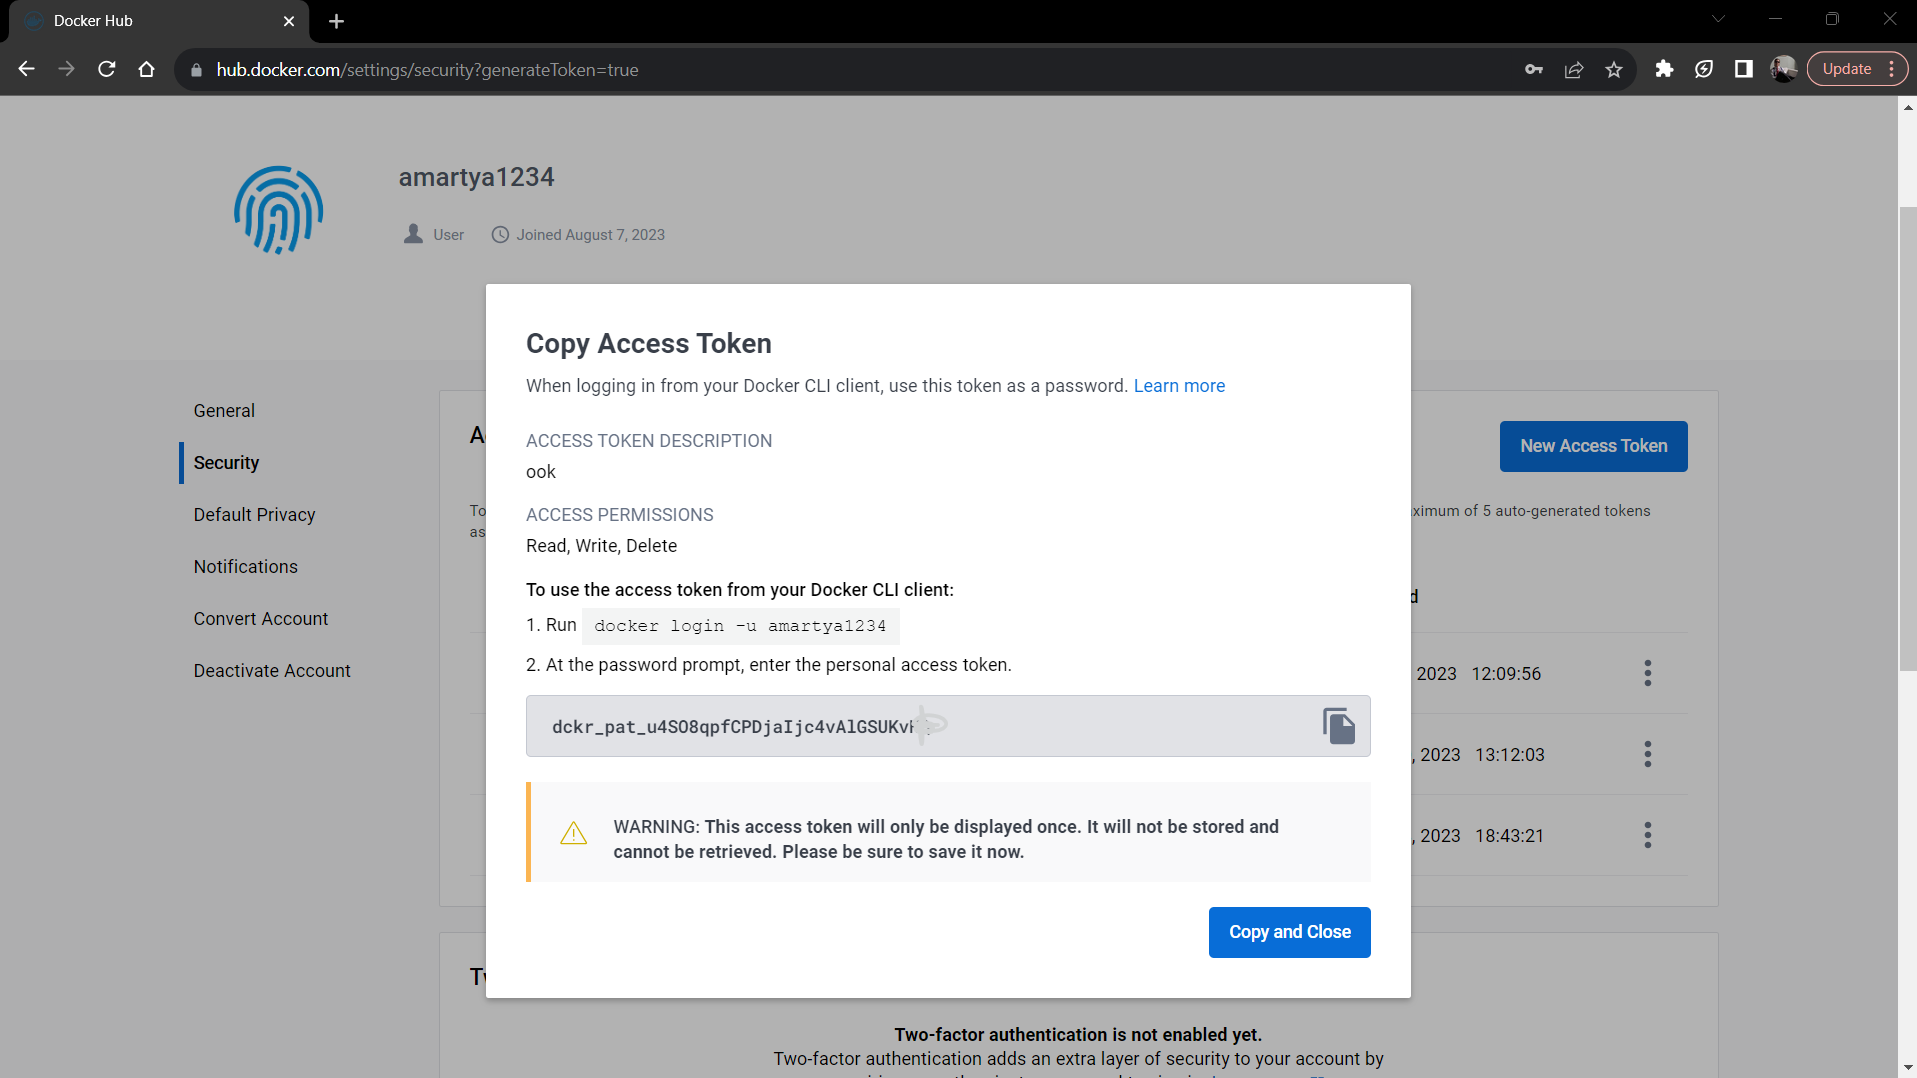
Task: Open the browser profile avatar menu
Action: coord(1784,69)
